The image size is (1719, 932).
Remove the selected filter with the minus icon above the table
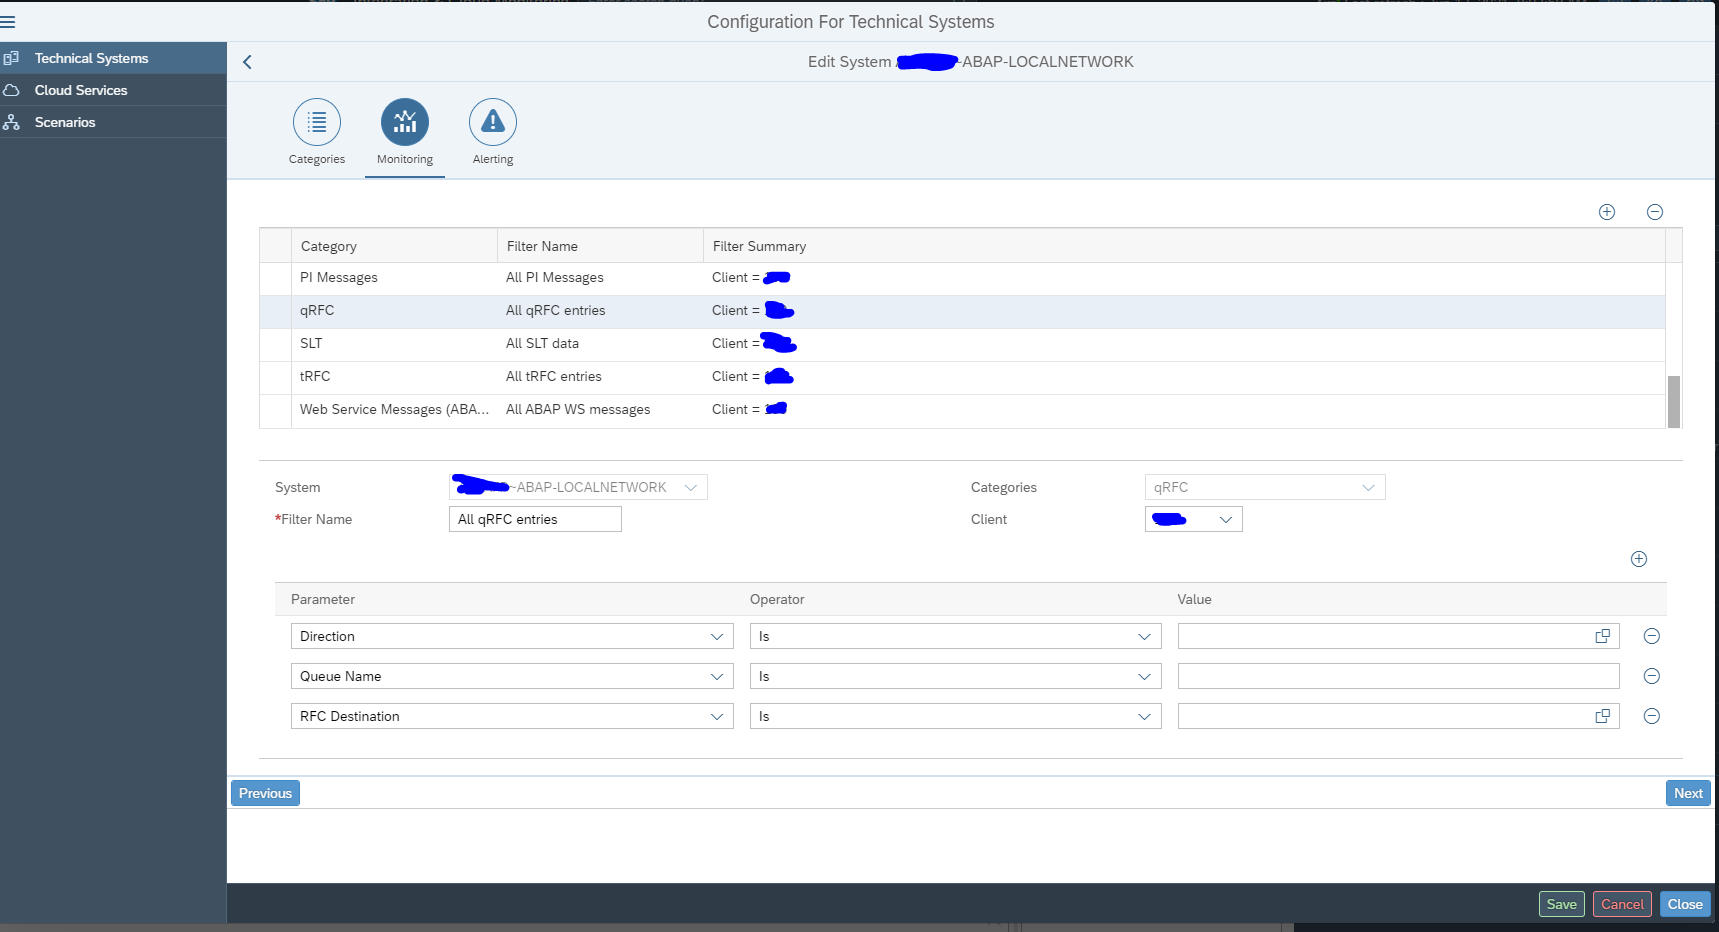point(1655,212)
